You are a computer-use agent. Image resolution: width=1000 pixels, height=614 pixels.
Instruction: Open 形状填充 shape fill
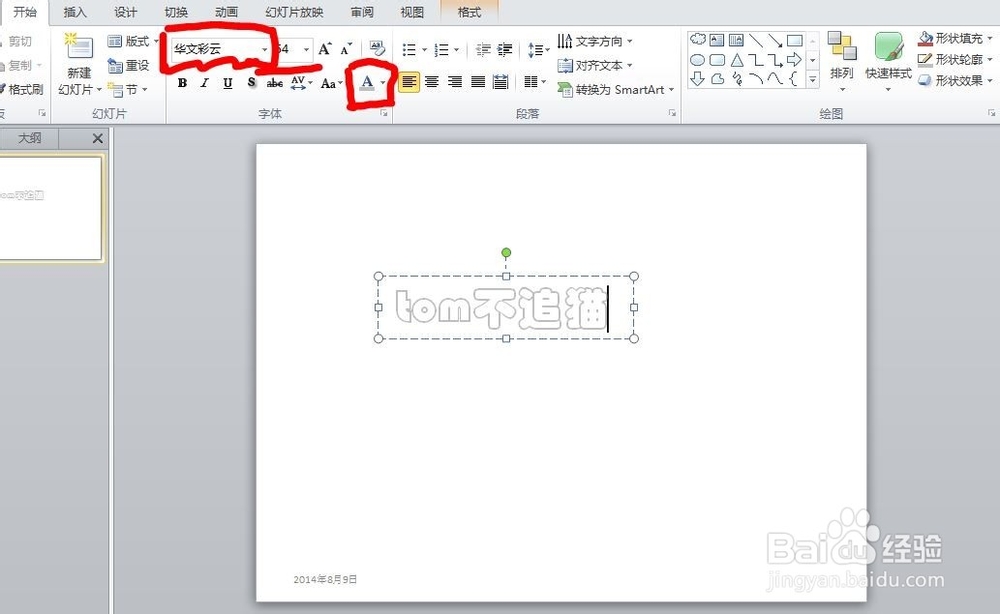(x=955, y=40)
